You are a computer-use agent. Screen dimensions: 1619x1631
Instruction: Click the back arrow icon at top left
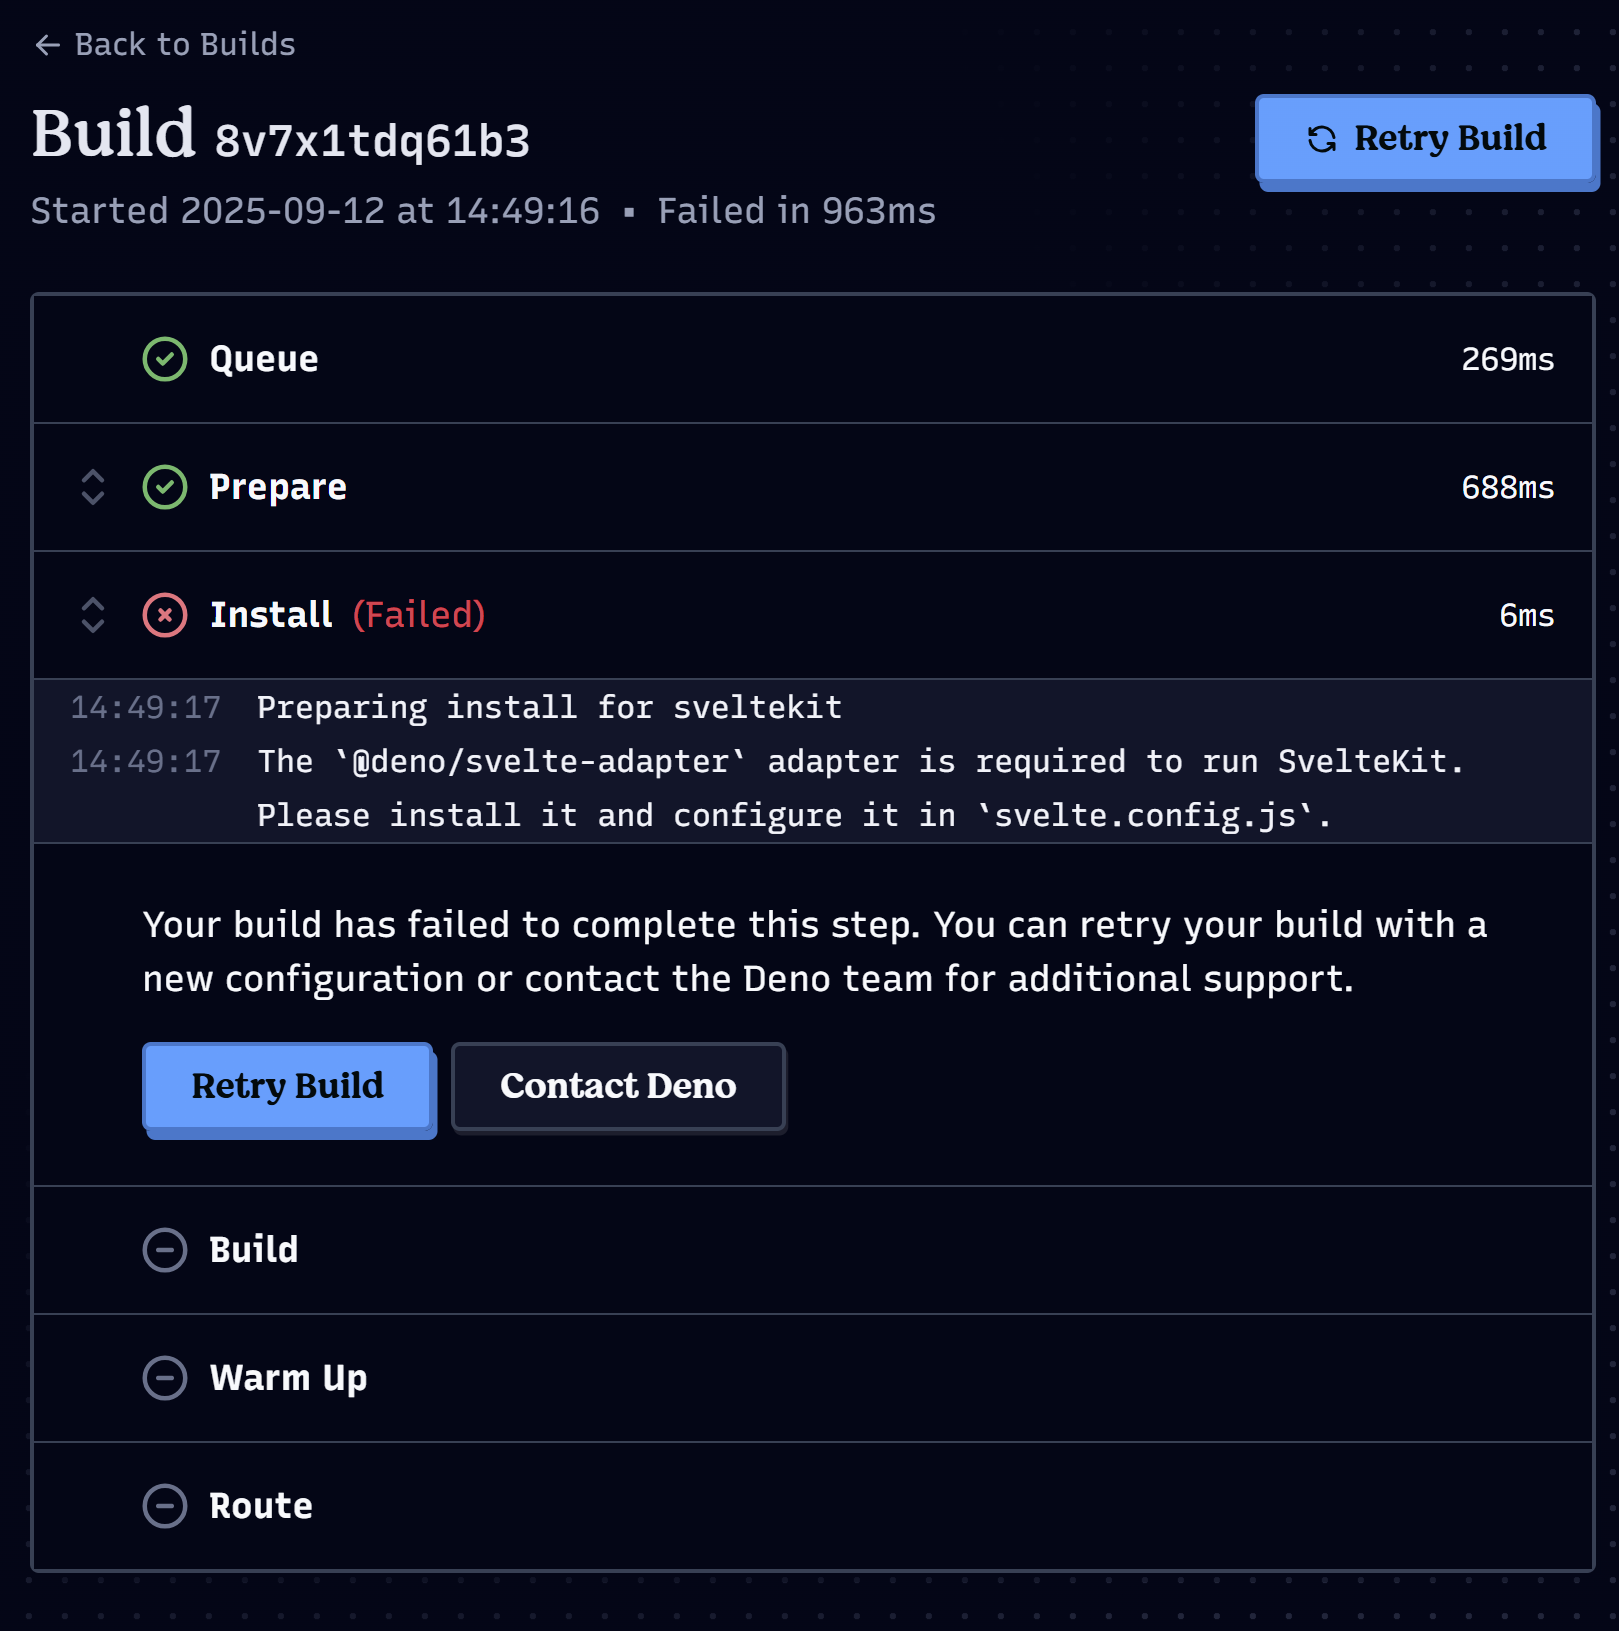[47, 45]
